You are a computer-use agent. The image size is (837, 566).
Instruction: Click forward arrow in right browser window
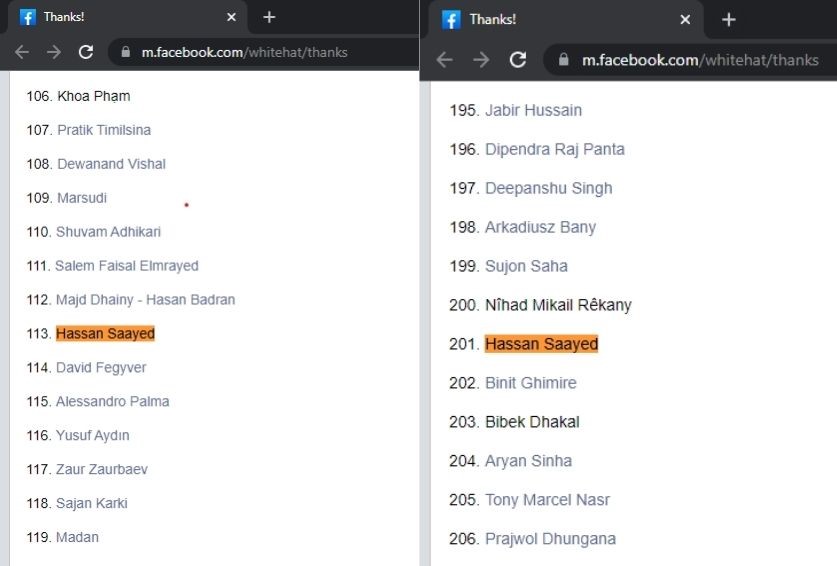point(481,59)
